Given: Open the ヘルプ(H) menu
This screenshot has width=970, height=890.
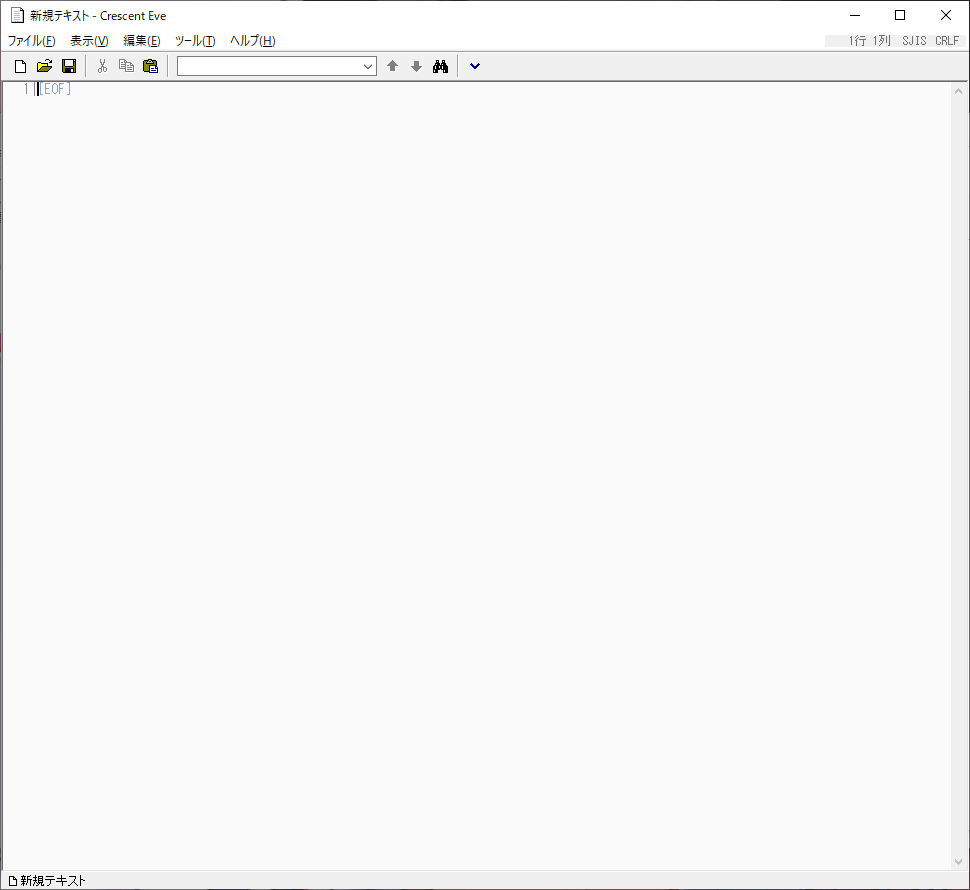Looking at the screenshot, I should click(x=252, y=41).
